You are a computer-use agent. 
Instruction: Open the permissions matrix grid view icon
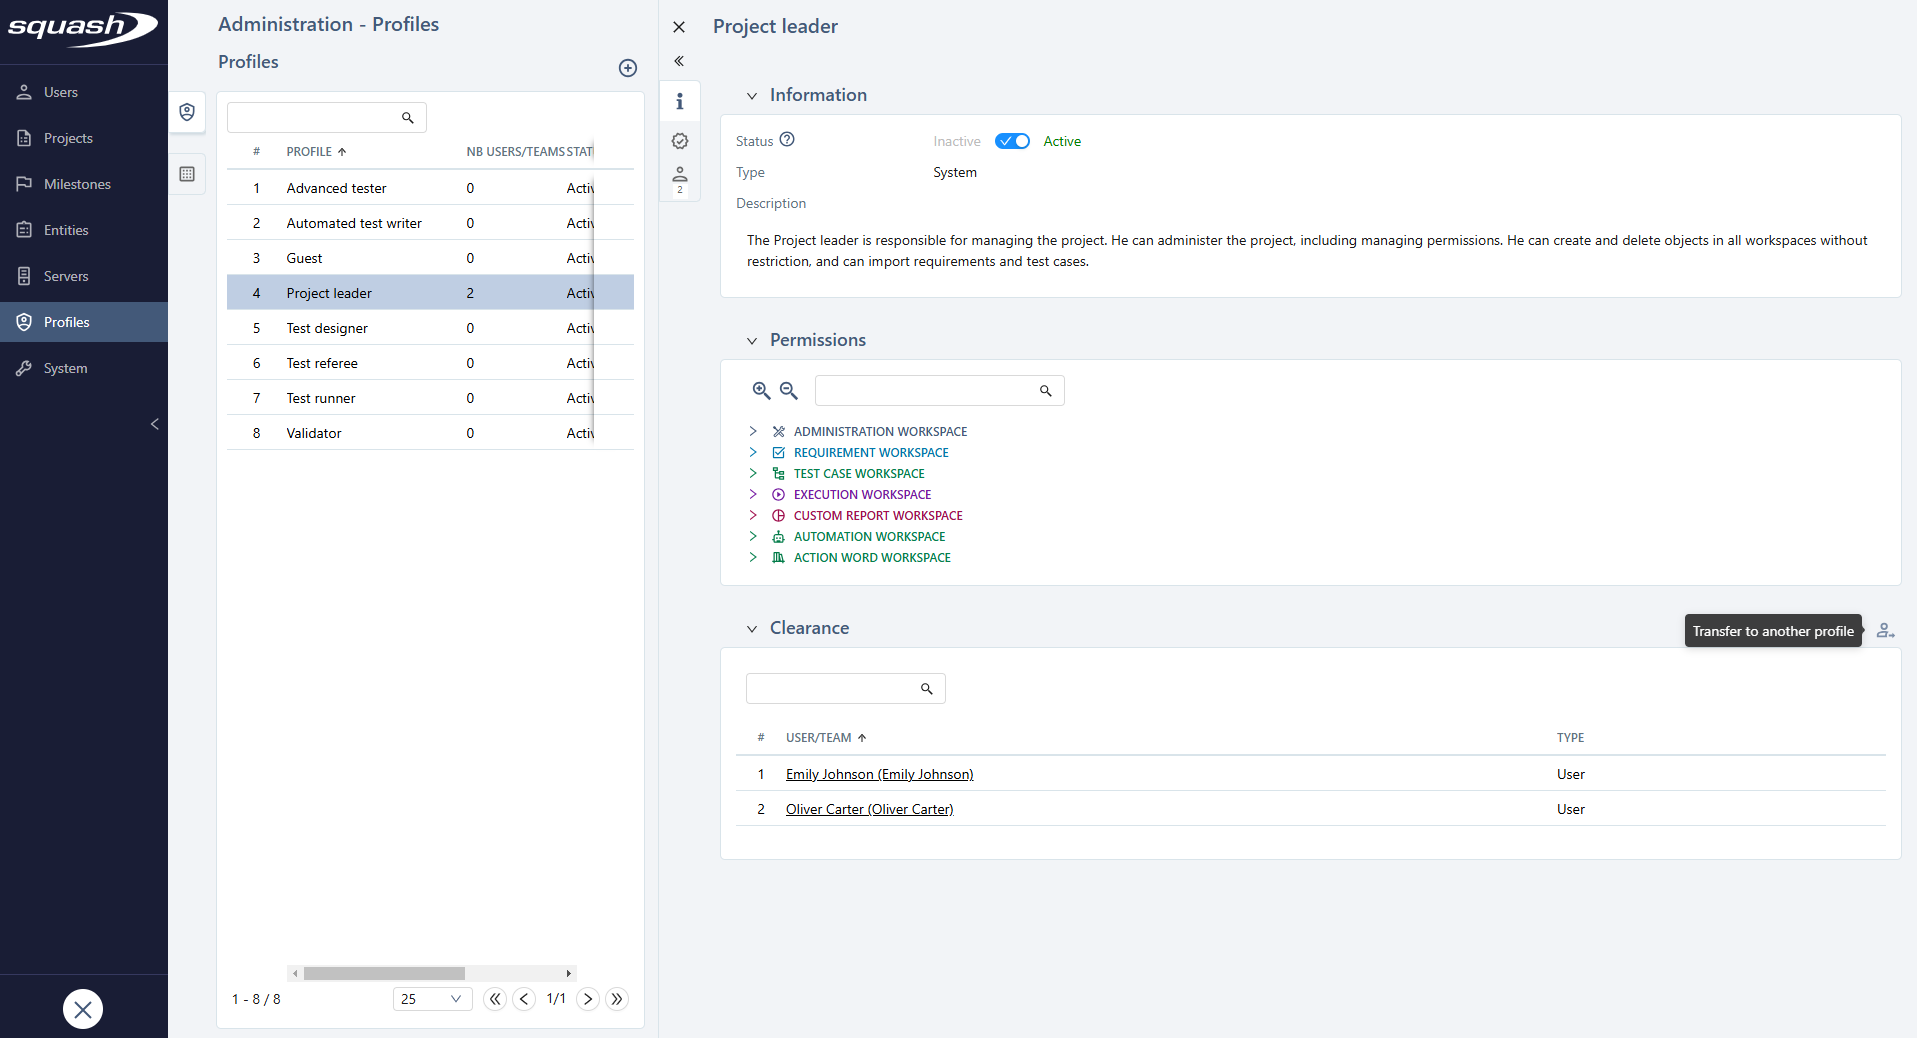click(187, 174)
